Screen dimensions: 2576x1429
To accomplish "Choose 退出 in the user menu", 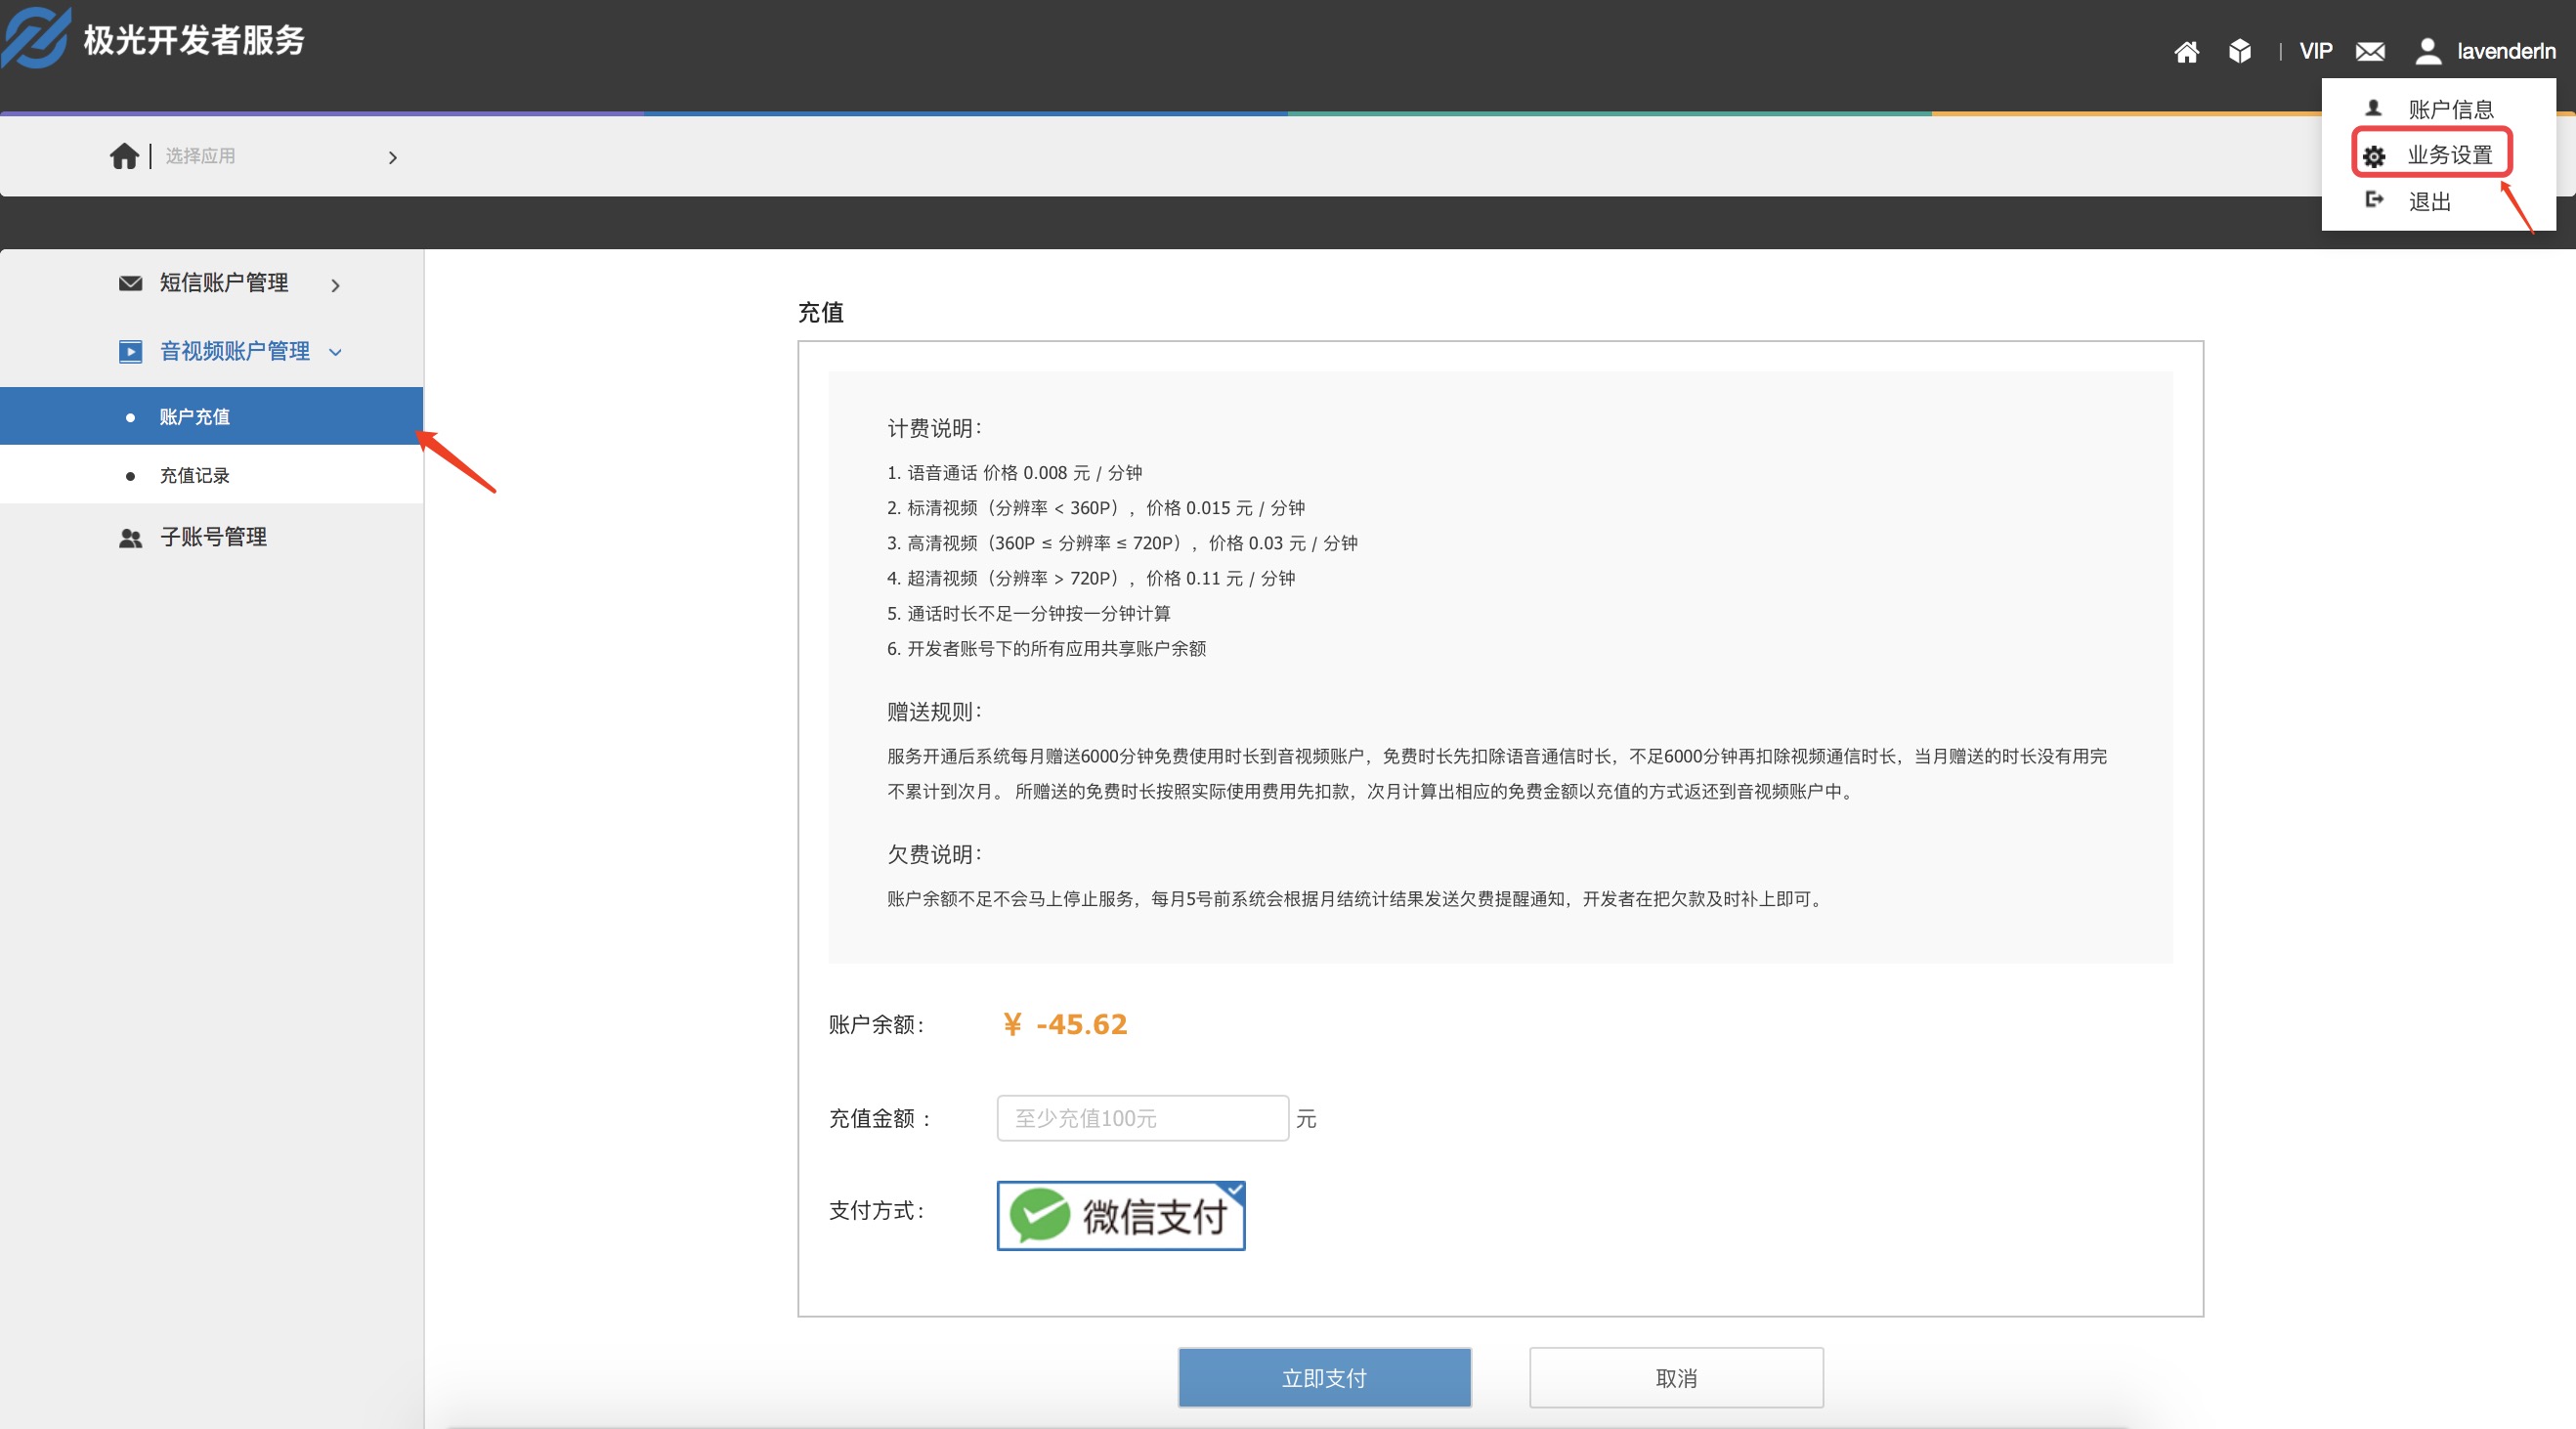I will [2429, 202].
